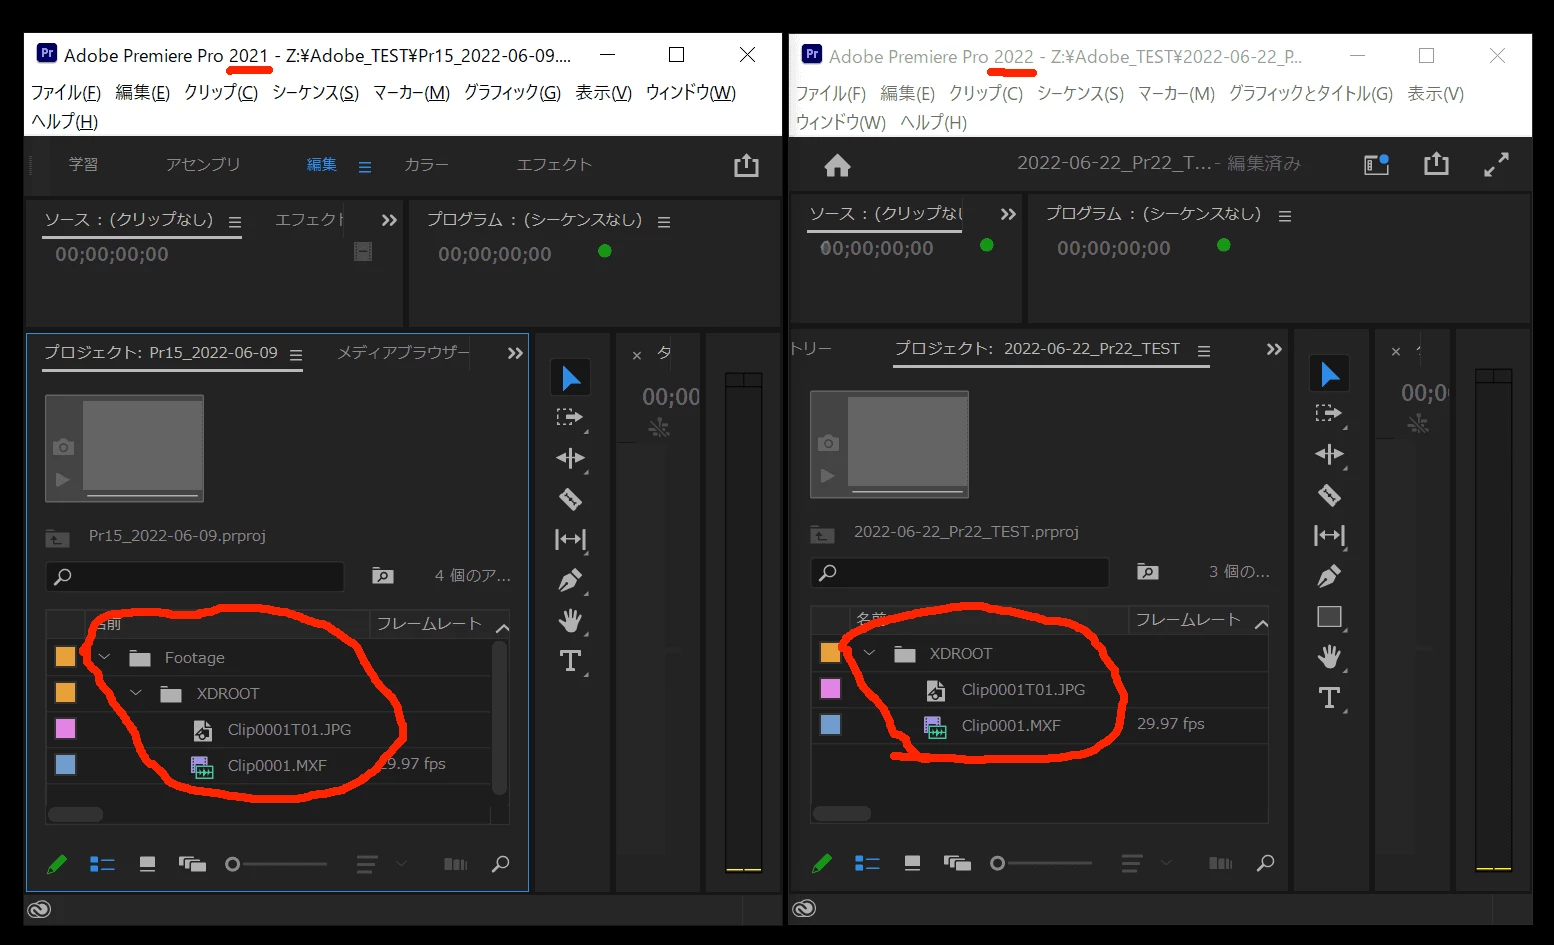Click the search field in 2021 project panel
This screenshot has width=1554, height=945.
coord(195,576)
